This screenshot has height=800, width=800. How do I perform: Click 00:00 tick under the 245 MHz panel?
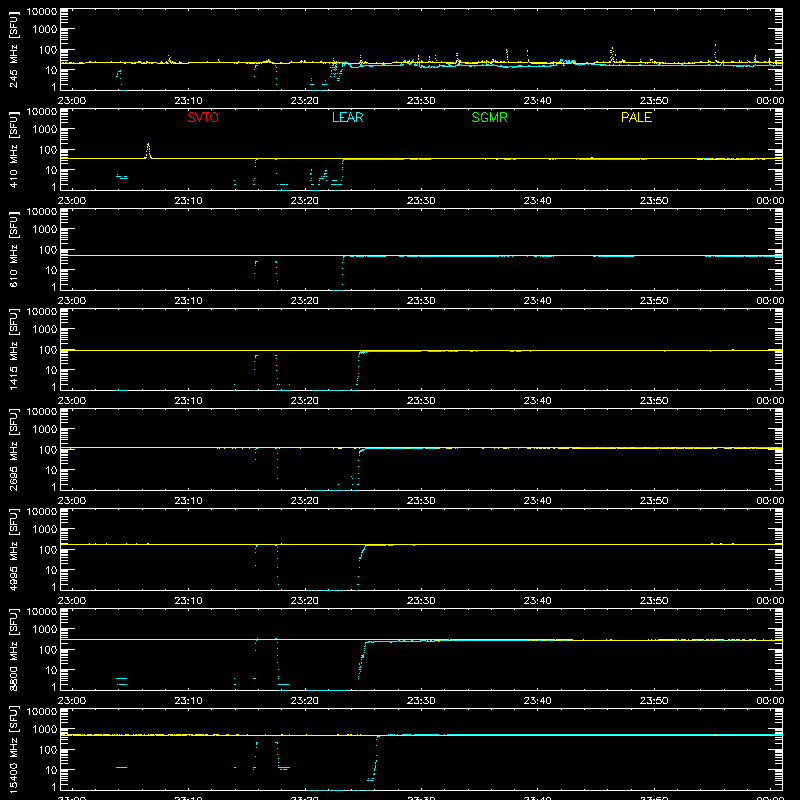770,101
